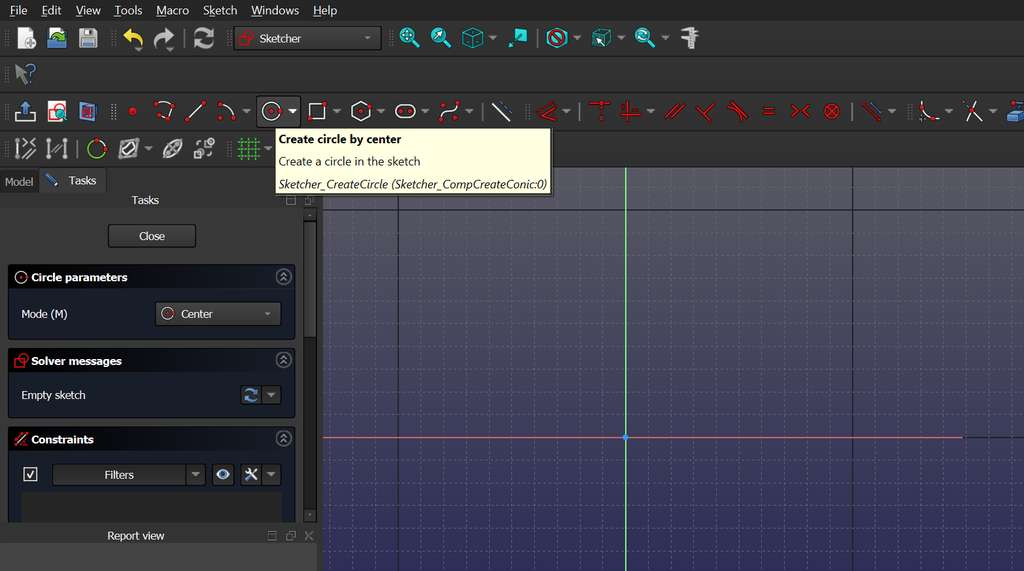Toggle the checkbox next to Filters
Image resolution: width=1024 pixels, height=571 pixels.
click(30, 474)
